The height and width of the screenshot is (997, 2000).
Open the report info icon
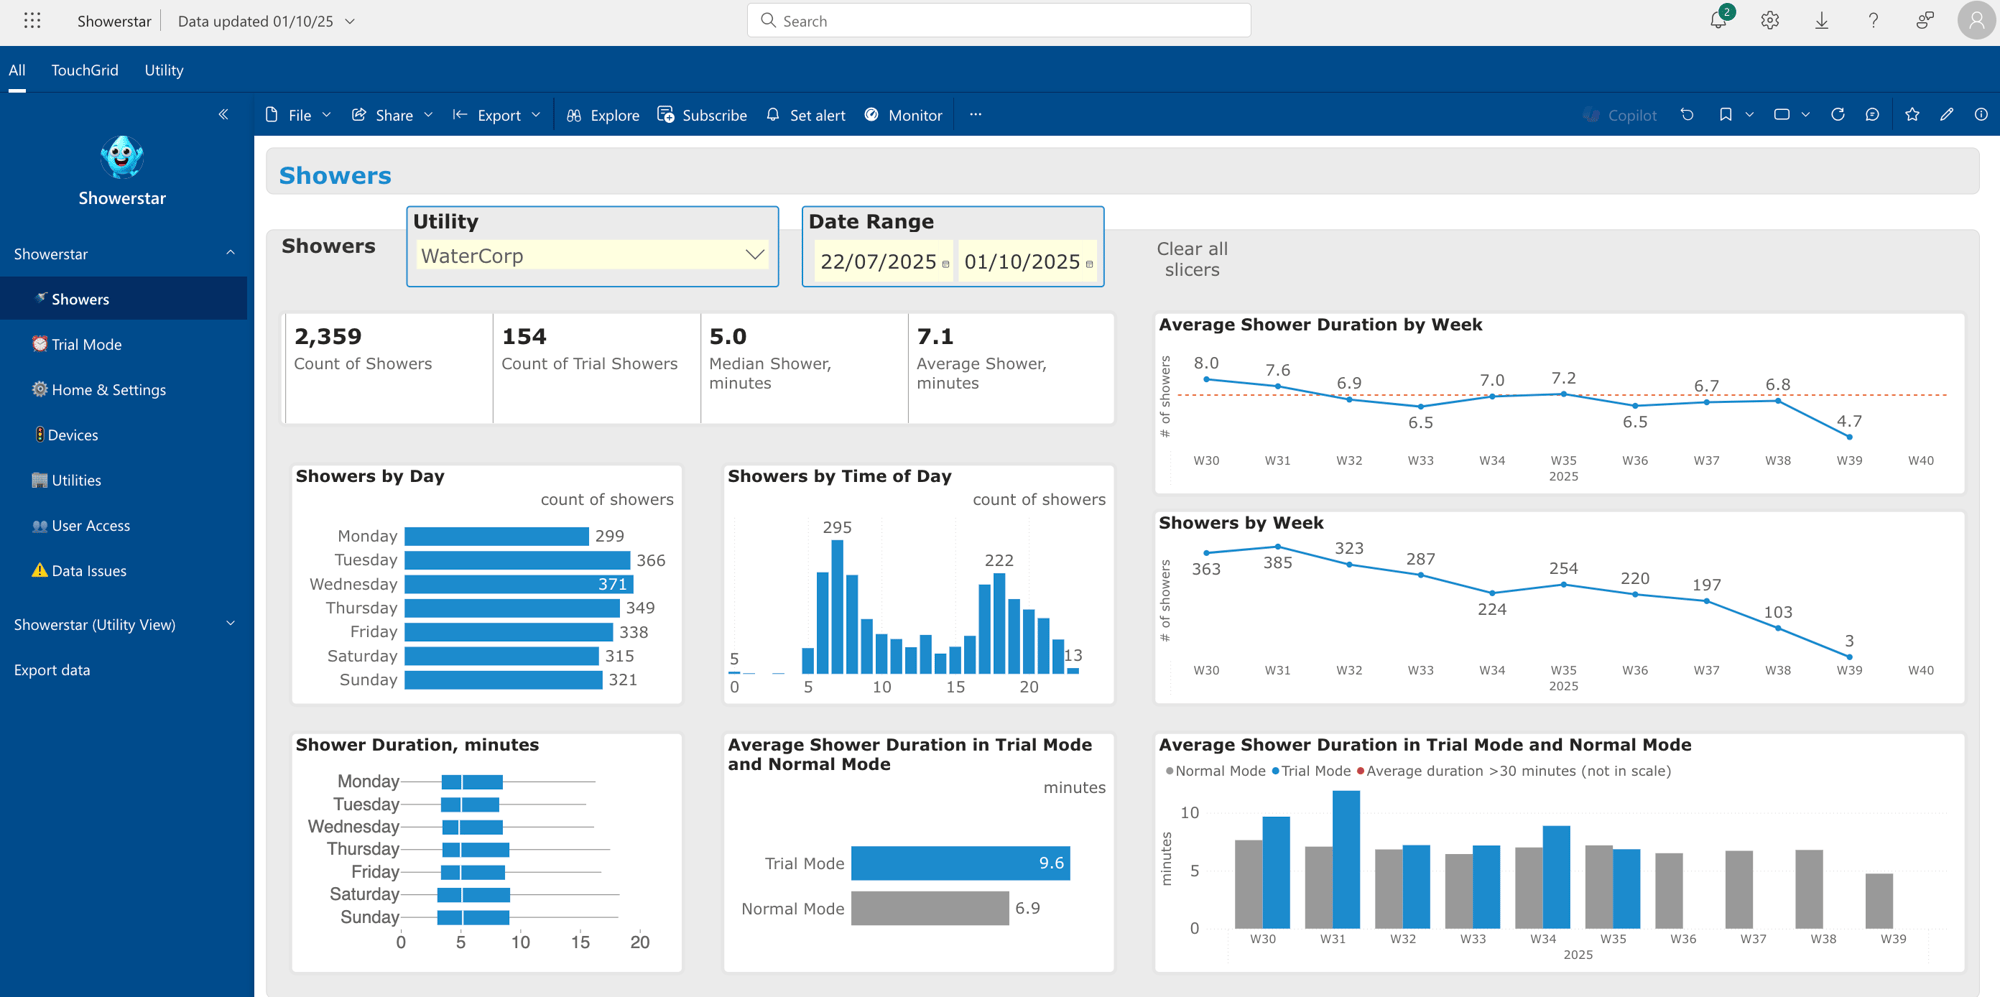1981,115
